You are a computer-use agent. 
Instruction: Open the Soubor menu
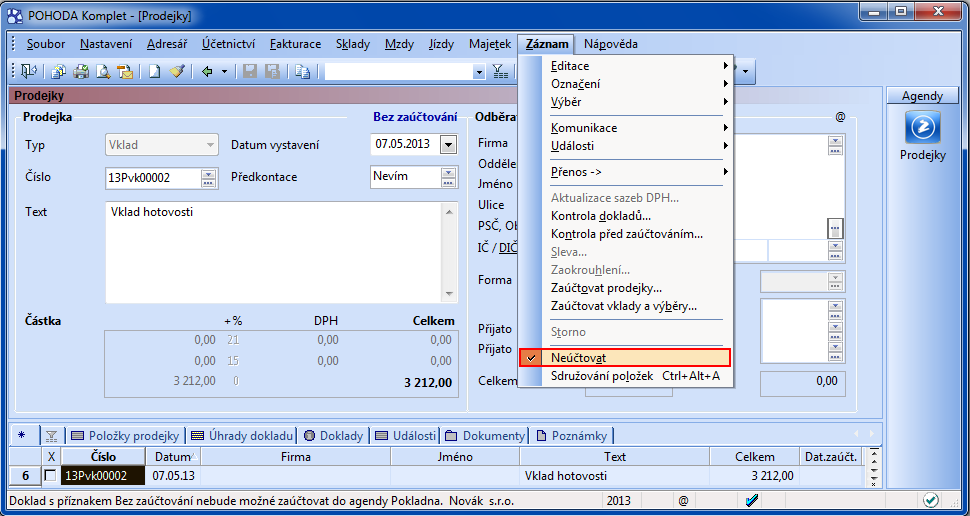(x=46, y=44)
